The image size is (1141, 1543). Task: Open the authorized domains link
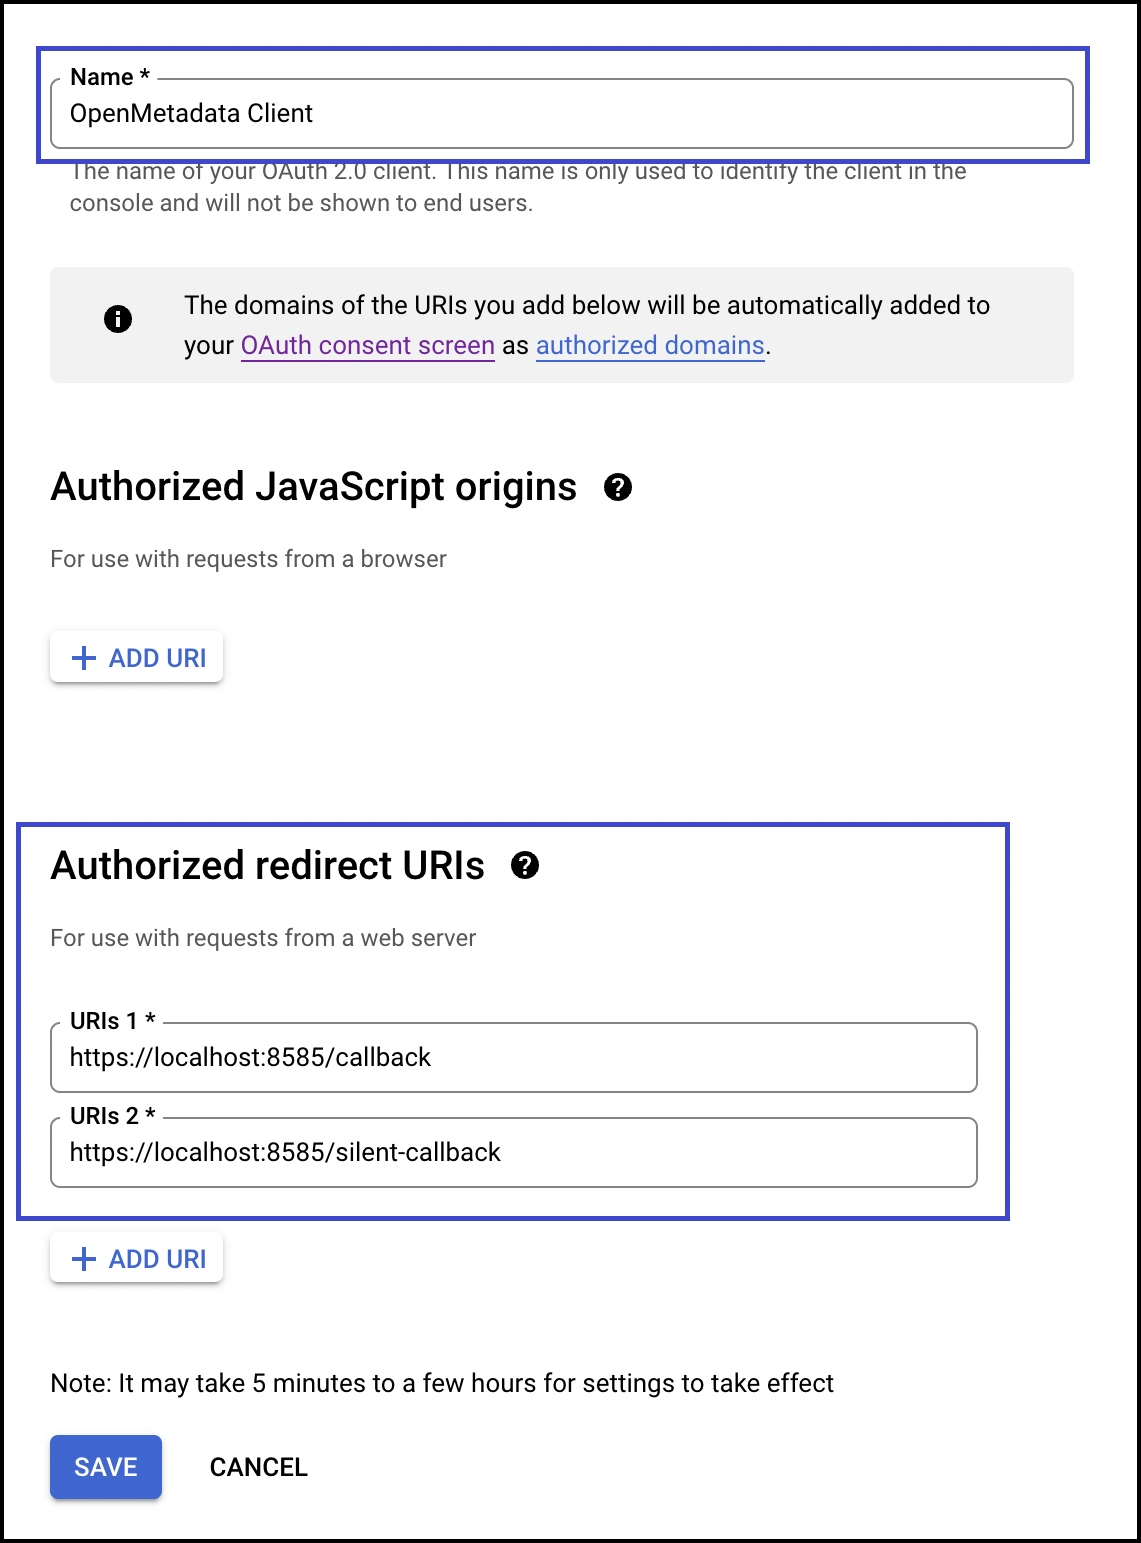pyautogui.click(x=649, y=345)
